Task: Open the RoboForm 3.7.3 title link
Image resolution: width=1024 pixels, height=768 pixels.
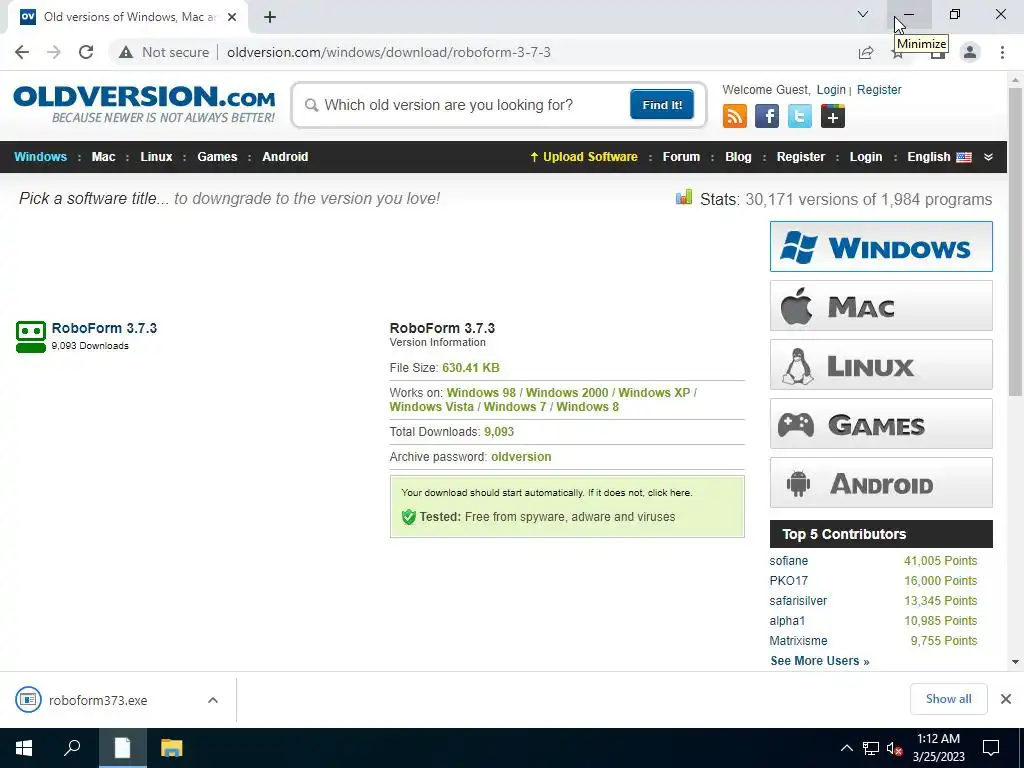Action: 104,328
